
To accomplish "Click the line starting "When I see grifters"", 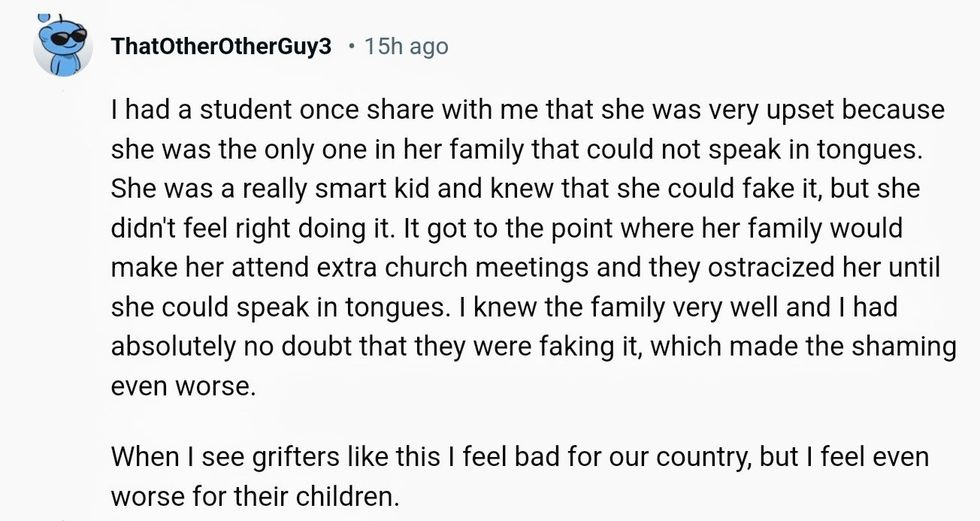I will 520,457.
